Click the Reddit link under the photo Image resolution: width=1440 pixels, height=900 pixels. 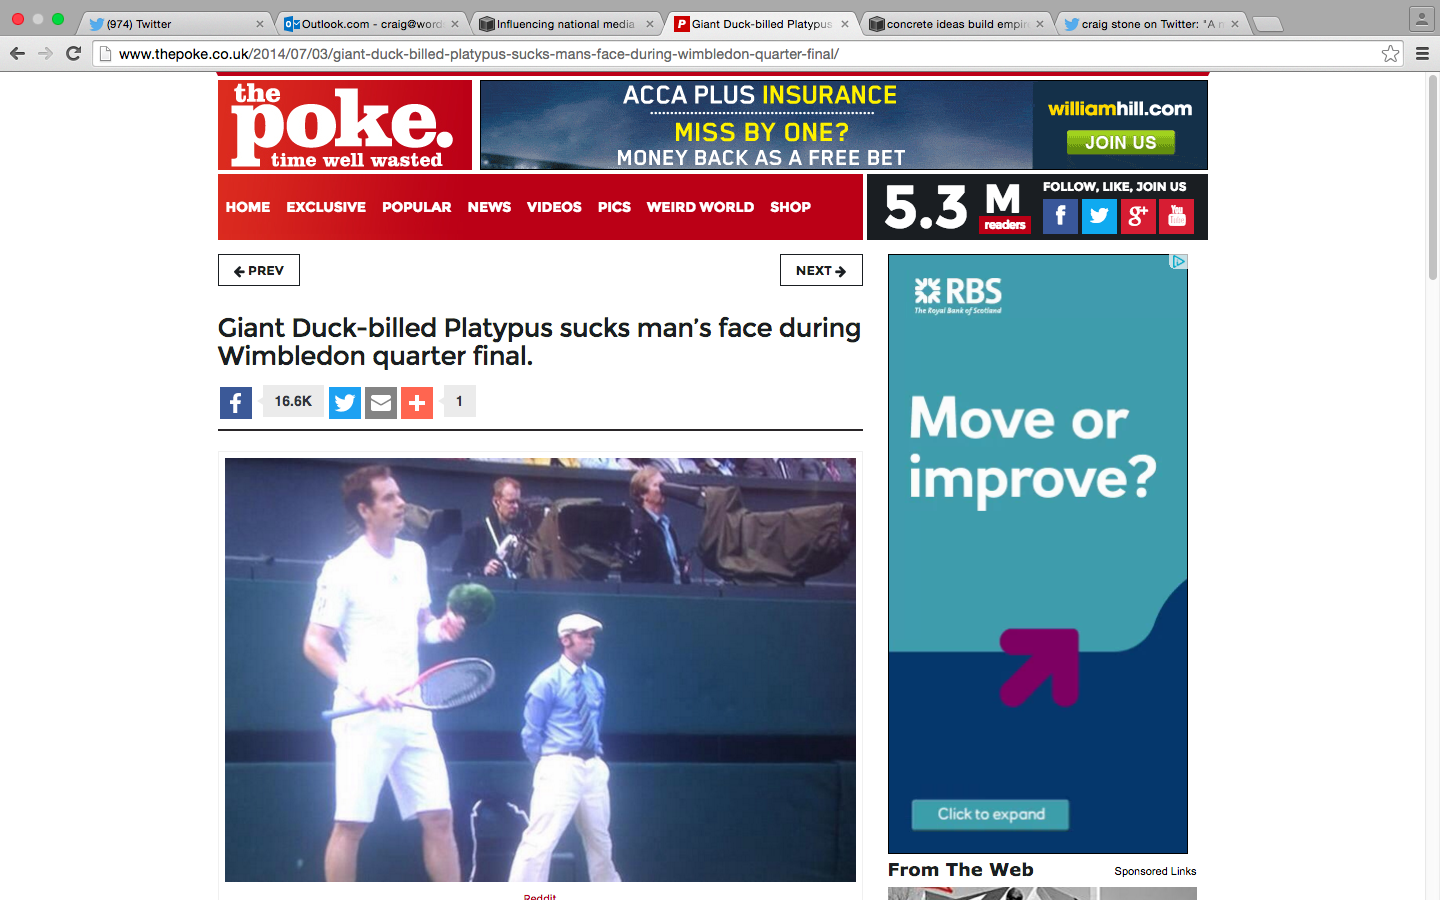click(x=540, y=896)
